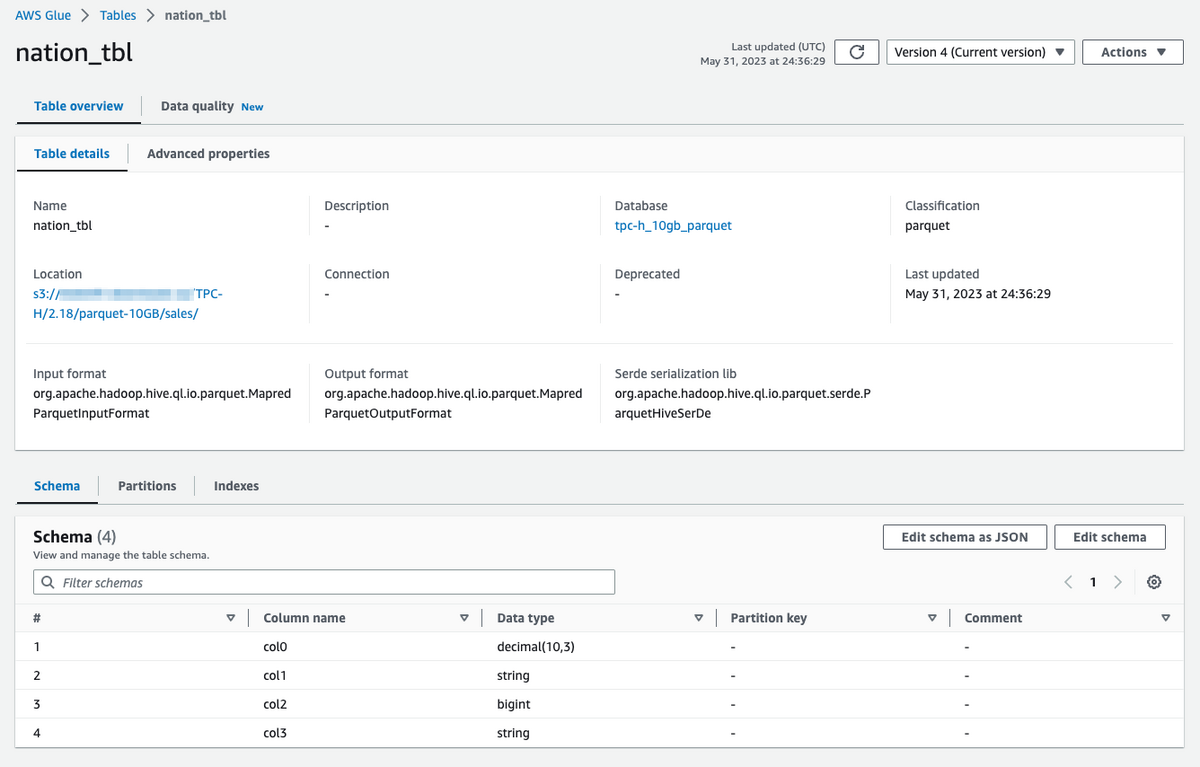Click the Data type header
1200x767 pixels.
526,618
